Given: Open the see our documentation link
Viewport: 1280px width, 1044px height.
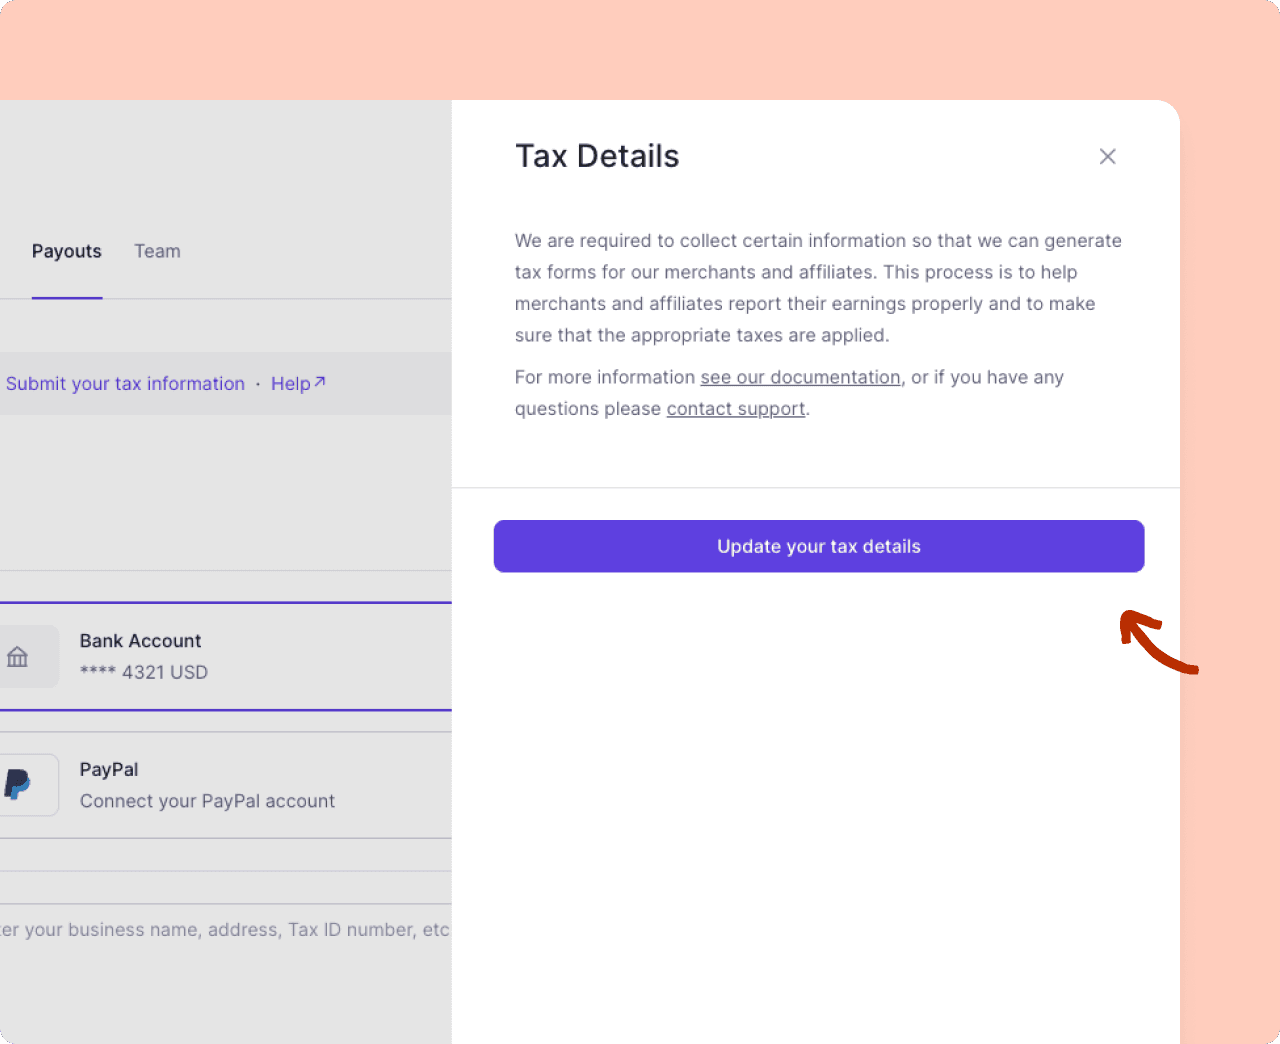Looking at the screenshot, I should pyautogui.click(x=800, y=377).
